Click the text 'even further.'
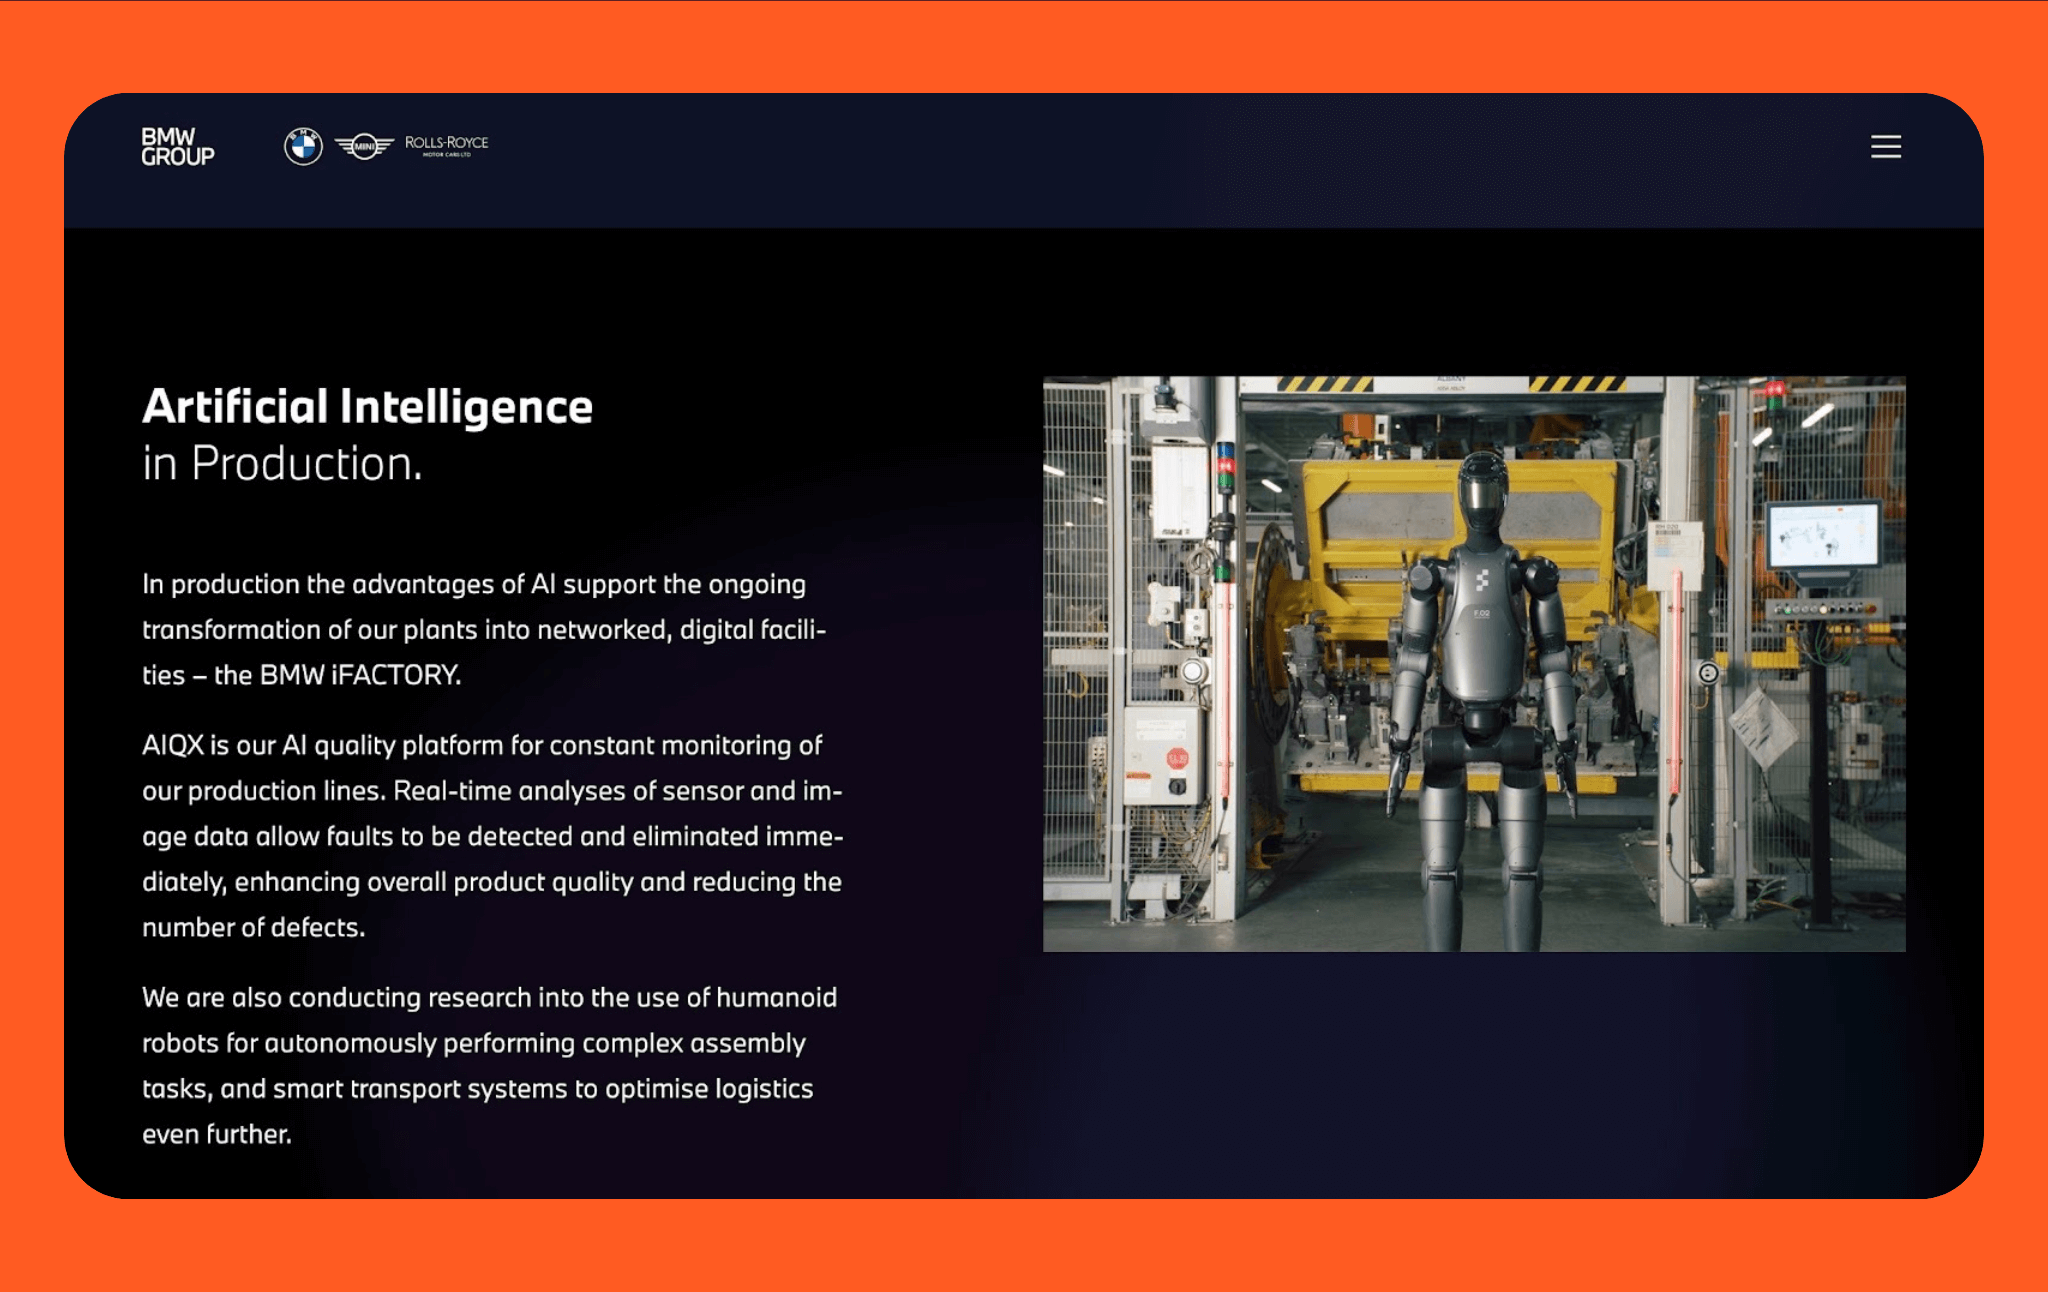This screenshot has height=1292, width=2048. point(216,1134)
